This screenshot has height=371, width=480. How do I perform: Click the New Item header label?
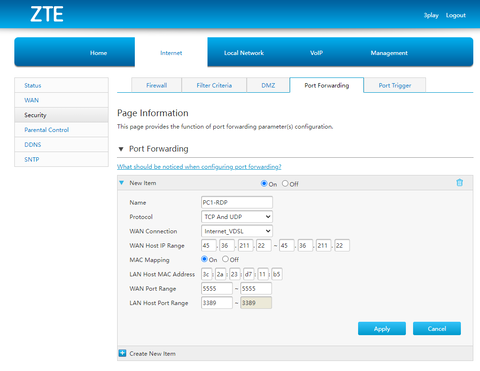pyautogui.click(x=143, y=183)
